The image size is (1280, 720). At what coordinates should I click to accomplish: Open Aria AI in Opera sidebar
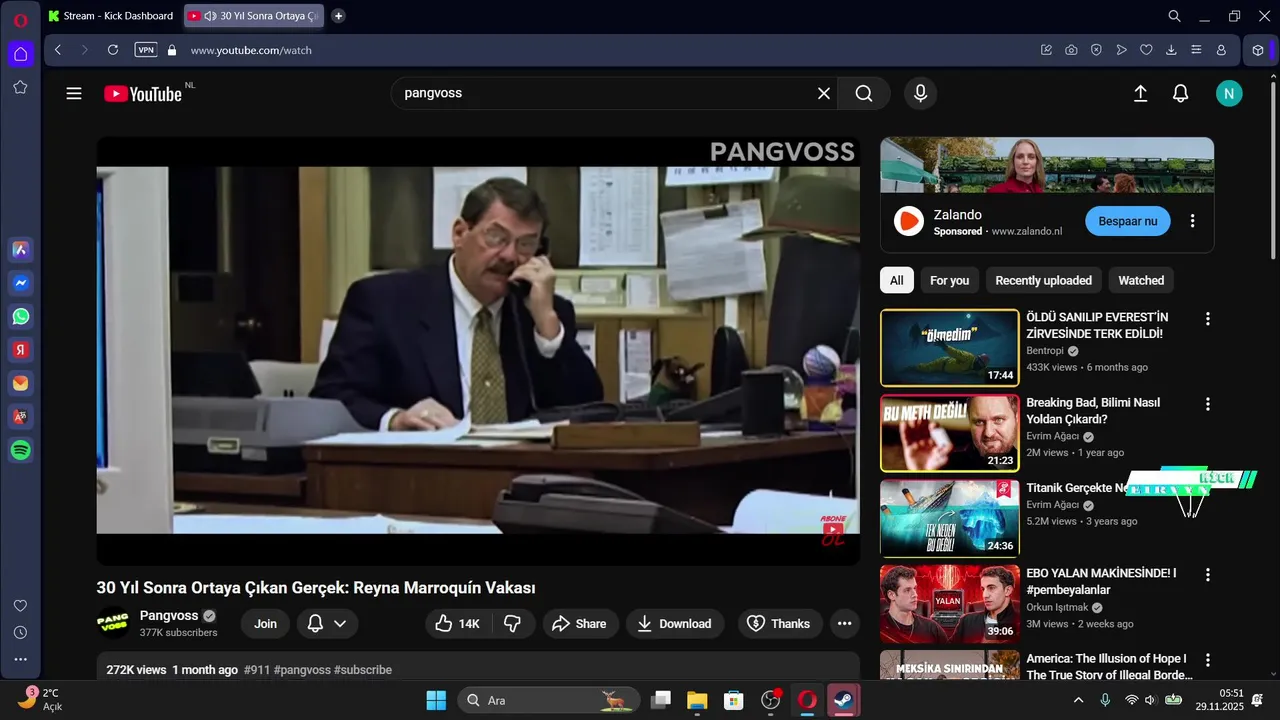20,249
